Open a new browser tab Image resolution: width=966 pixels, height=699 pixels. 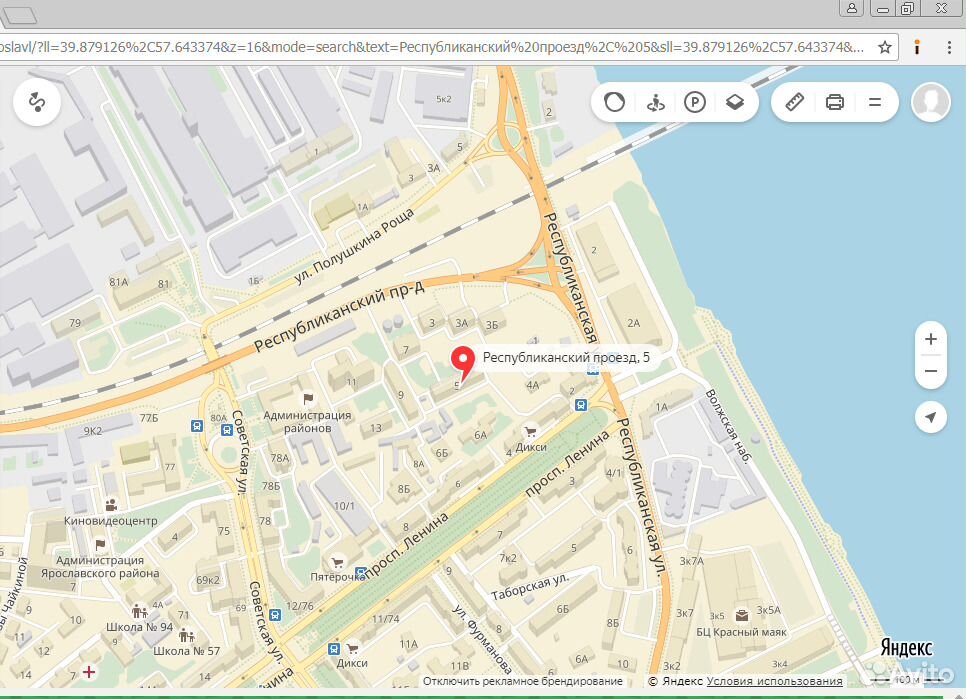pyautogui.click(x=18, y=14)
